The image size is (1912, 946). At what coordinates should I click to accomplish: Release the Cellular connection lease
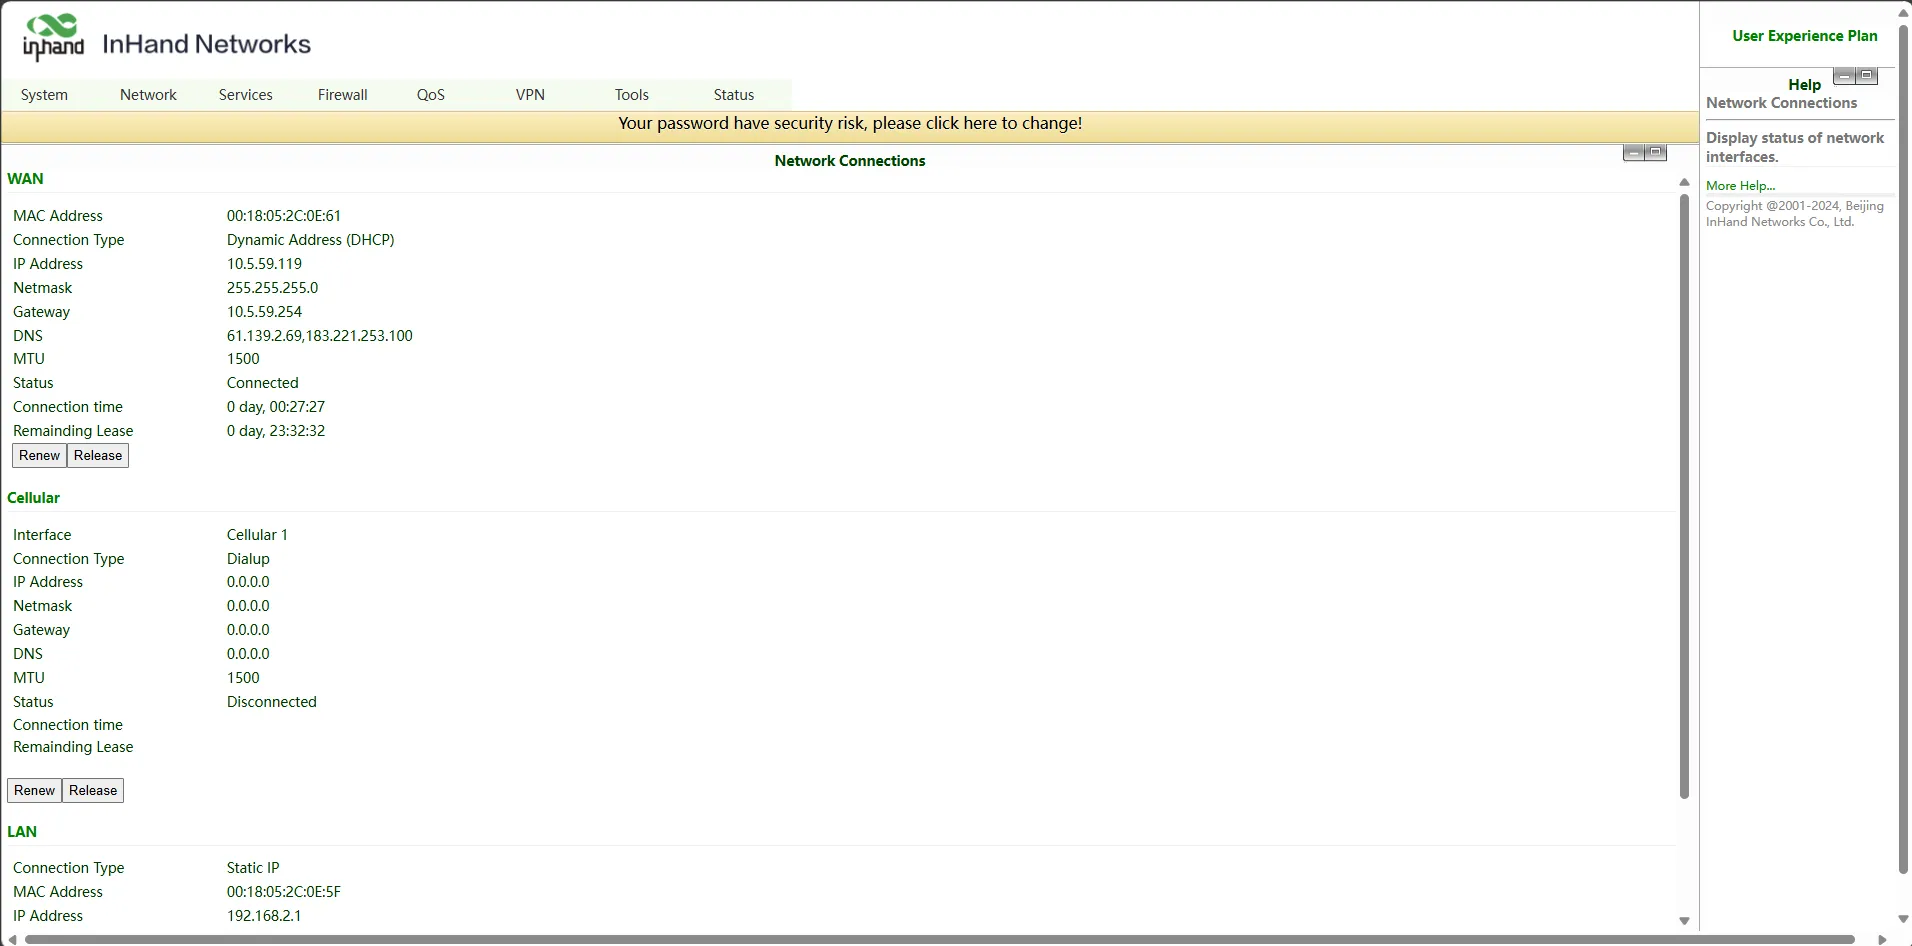pos(93,791)
